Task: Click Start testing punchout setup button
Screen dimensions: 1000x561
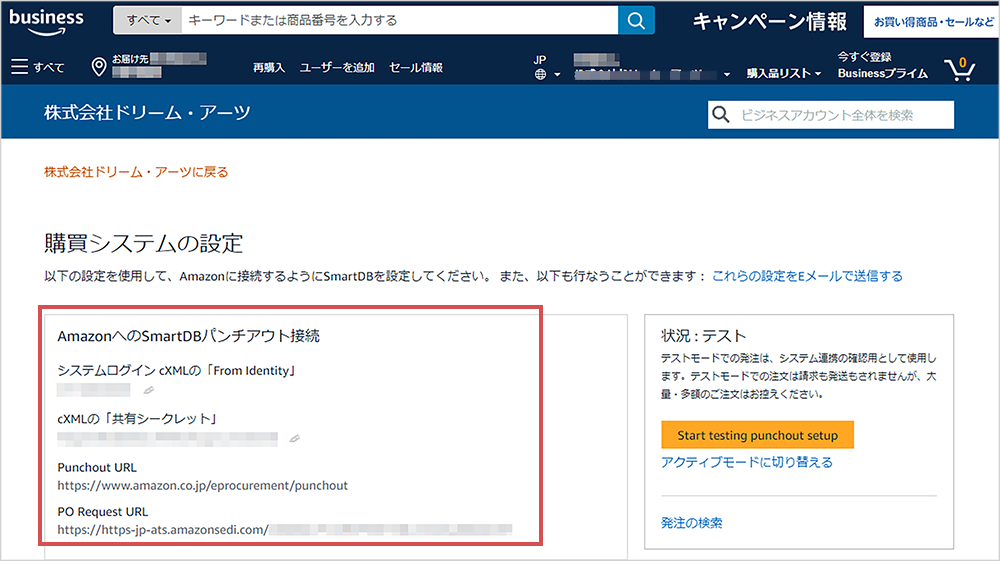Action: 758,435
